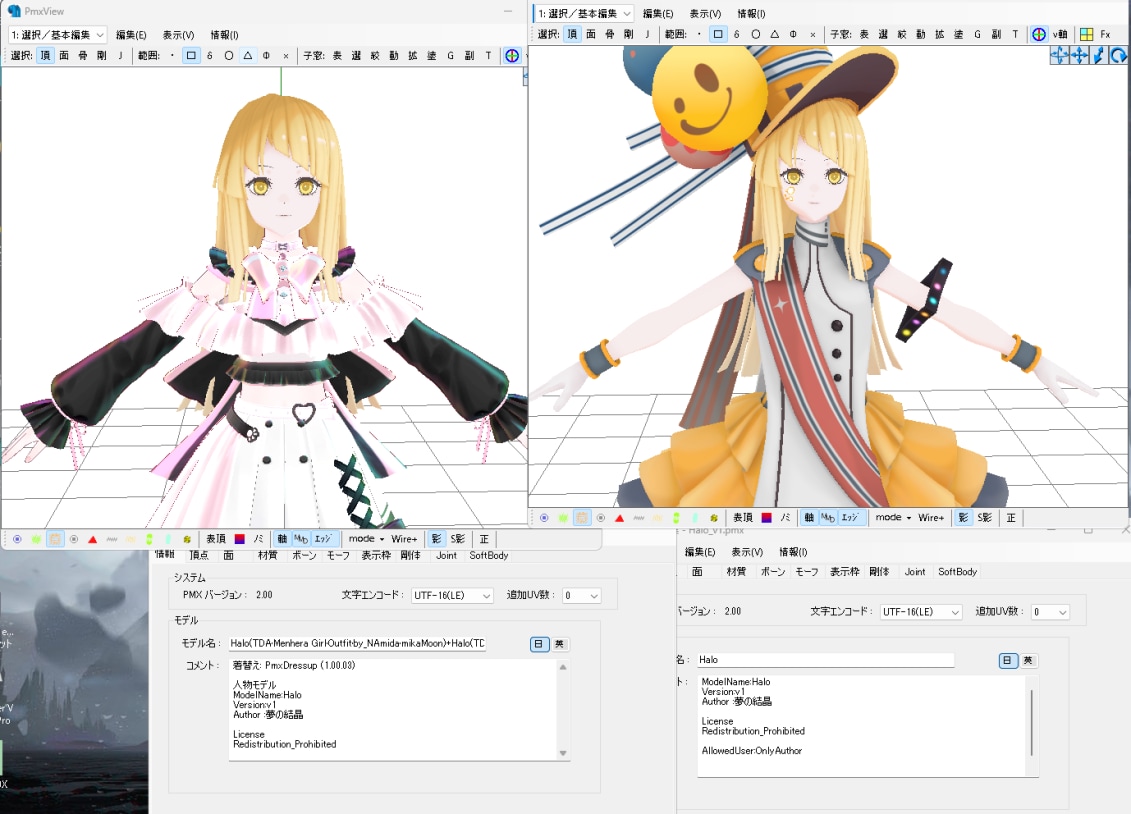Toggle 影 shadow in left bottom toolbar
The image size is (1131, 814).
[436, 539]
